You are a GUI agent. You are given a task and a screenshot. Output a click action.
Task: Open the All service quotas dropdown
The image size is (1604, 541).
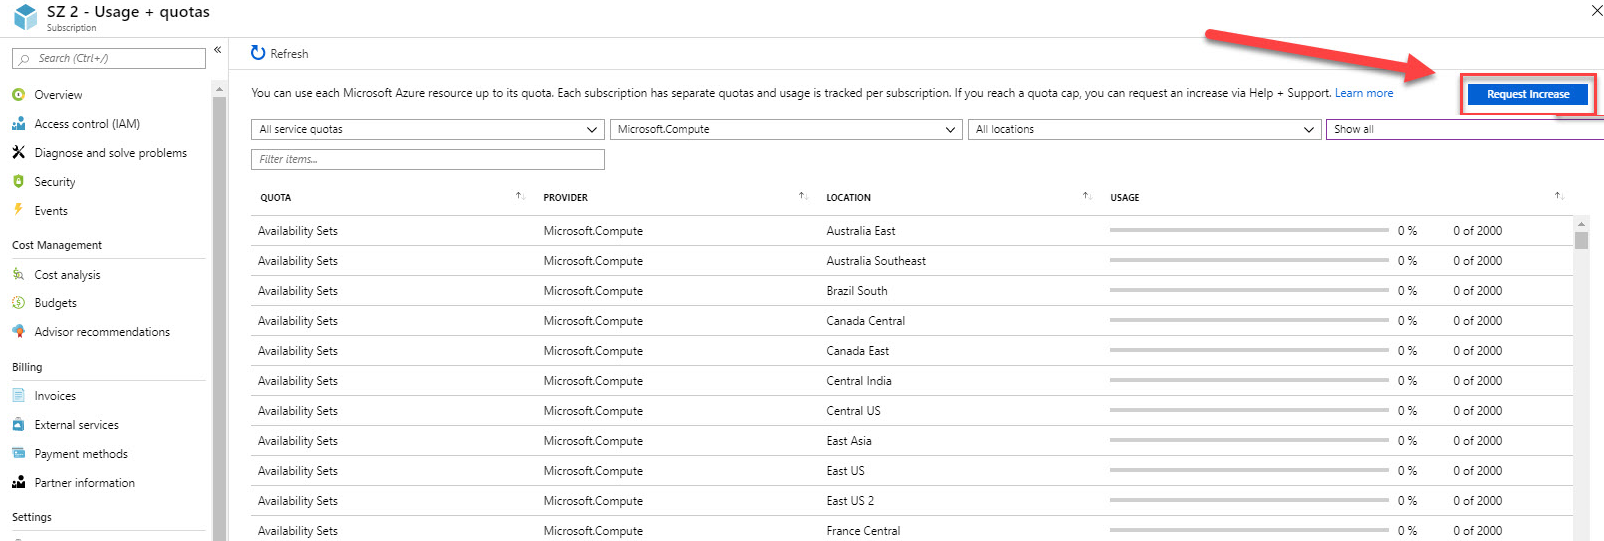tap(427, 129)
